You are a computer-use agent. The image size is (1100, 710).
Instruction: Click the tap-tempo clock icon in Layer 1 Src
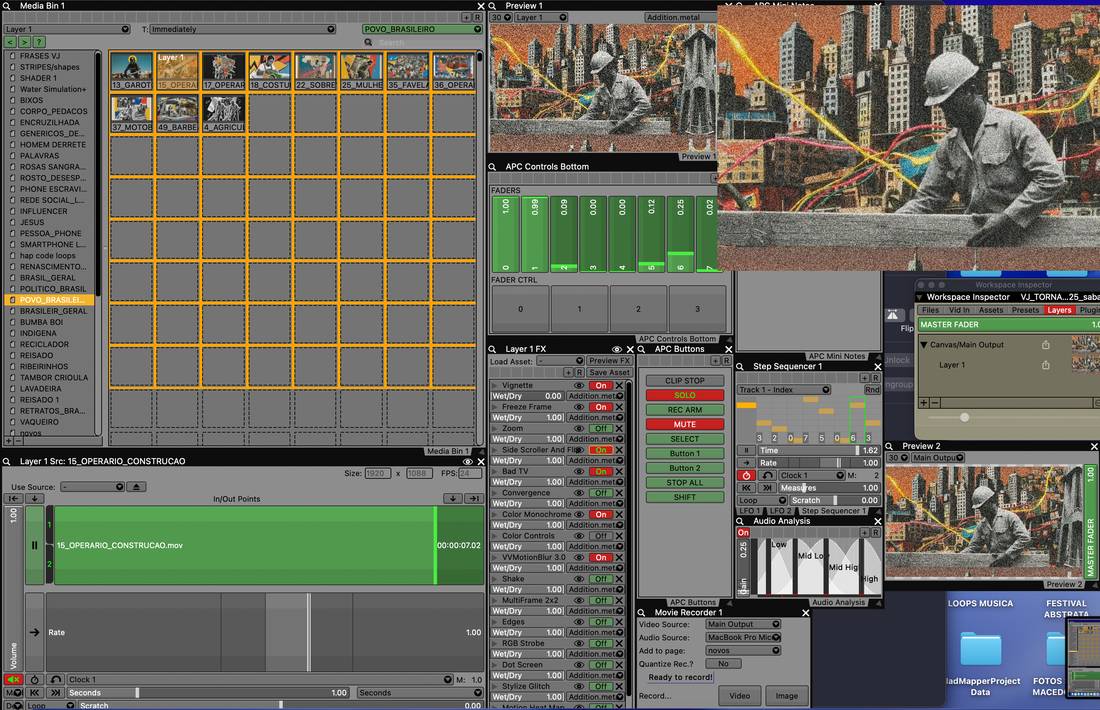[34, 679]
